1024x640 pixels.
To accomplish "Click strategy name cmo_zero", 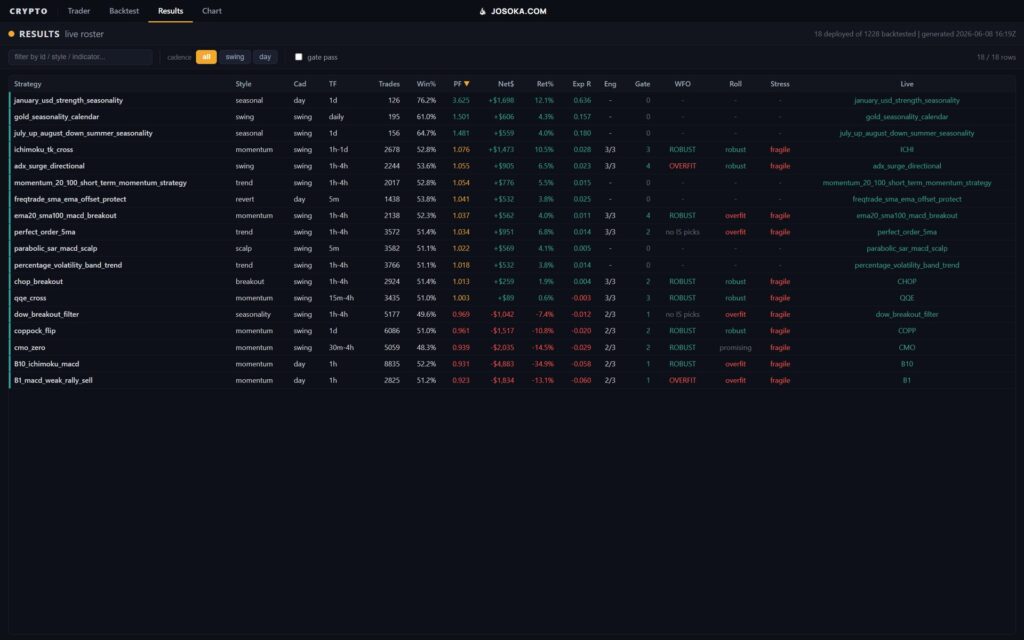I will pyautogui.click(x=29, y=347).
